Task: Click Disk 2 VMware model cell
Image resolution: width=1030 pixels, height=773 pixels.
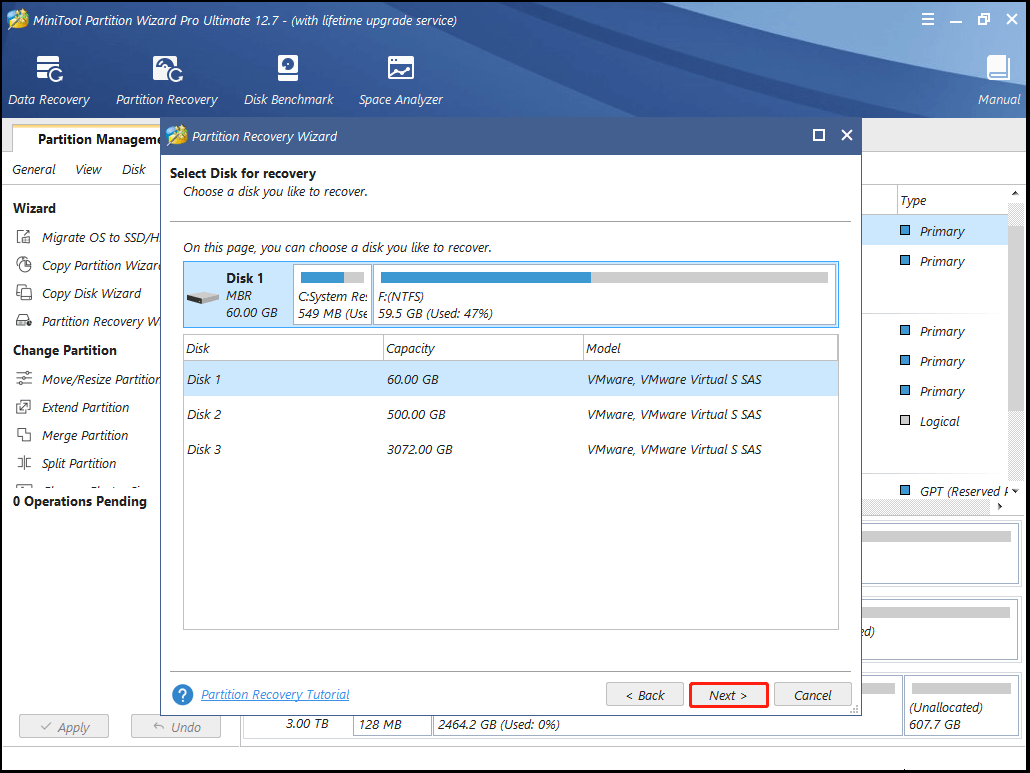Action: tap(674, 414)
